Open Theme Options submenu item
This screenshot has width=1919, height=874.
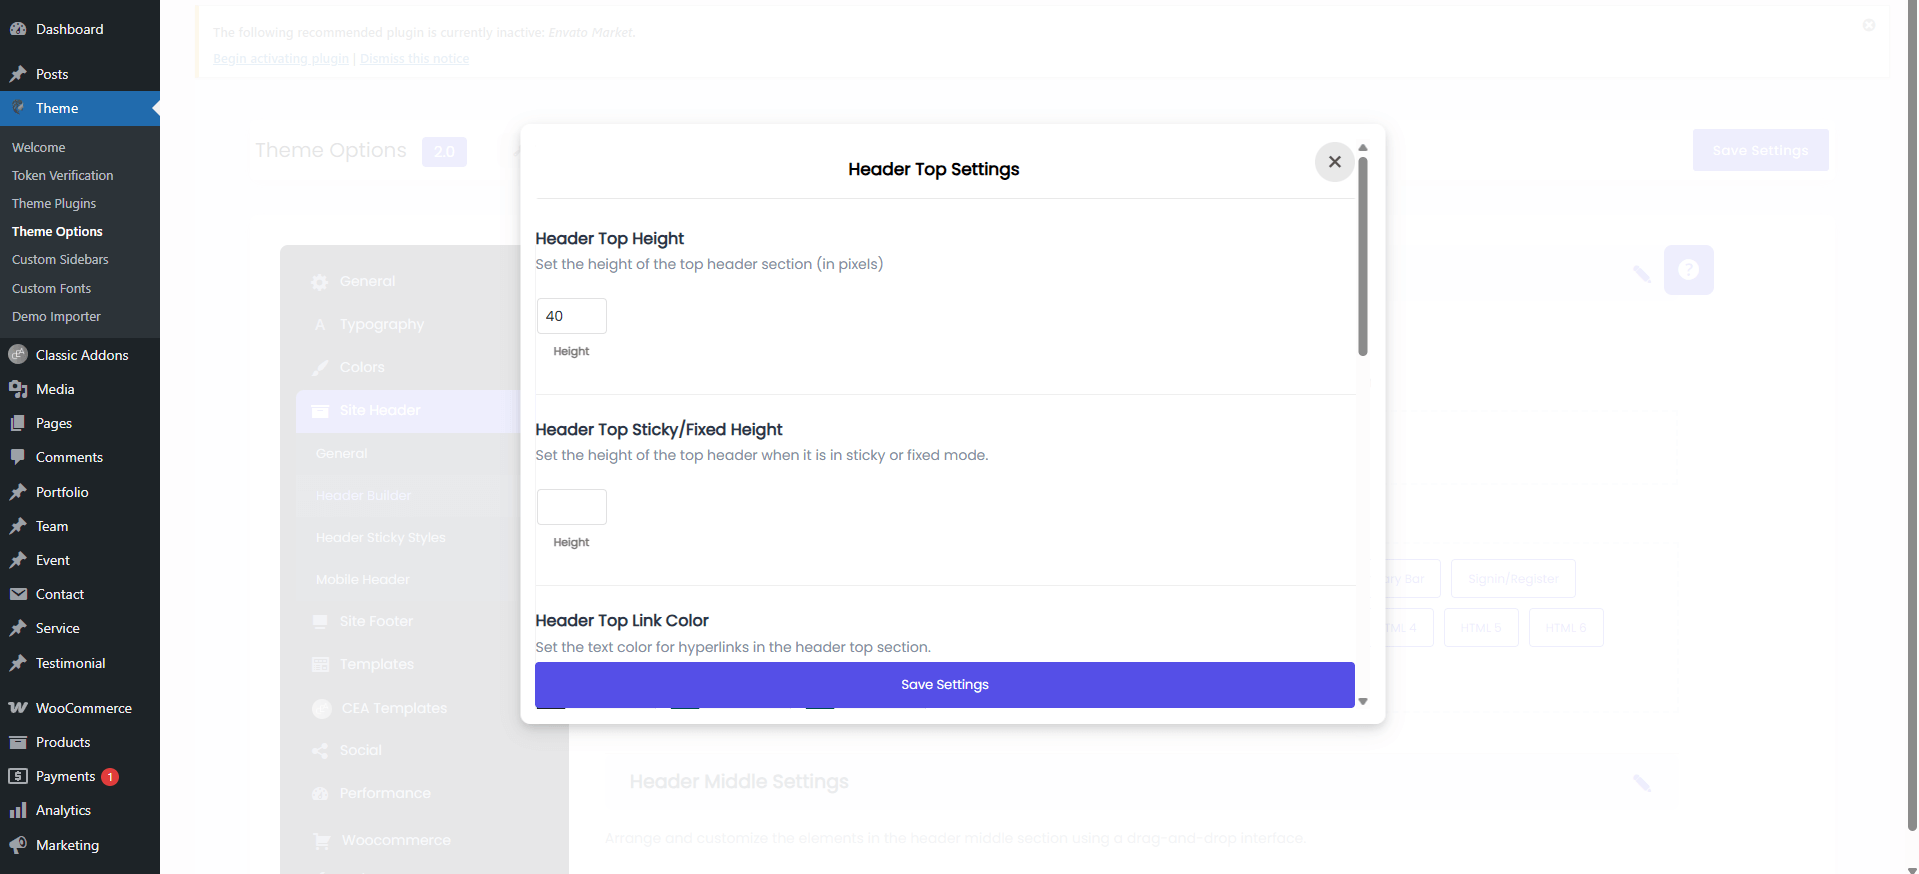coord(57,231)
